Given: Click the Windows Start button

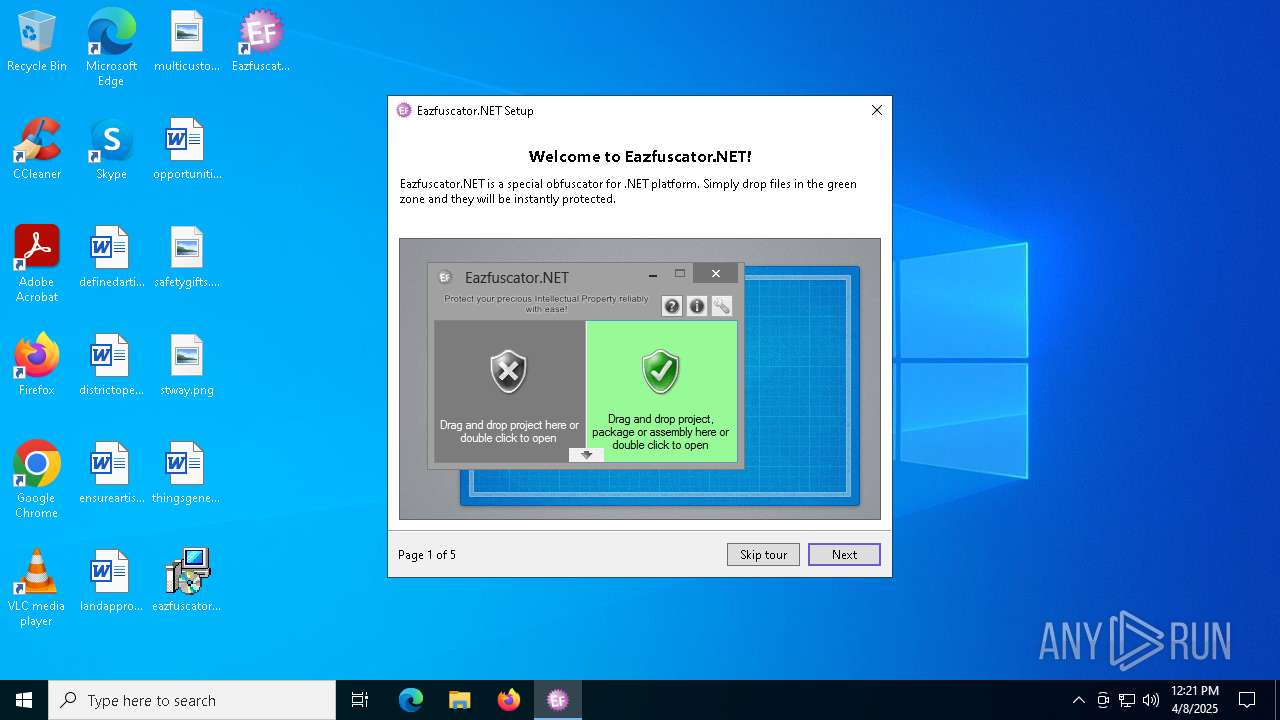Looking at the screenshot, I should (x=24, y=700).
